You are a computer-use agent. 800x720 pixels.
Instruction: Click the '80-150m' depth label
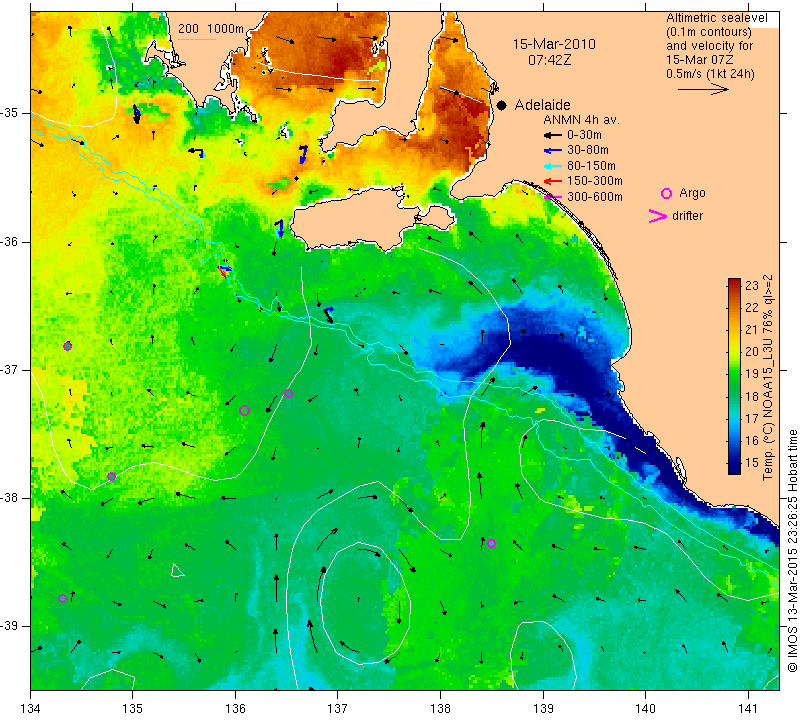point(591,166)
